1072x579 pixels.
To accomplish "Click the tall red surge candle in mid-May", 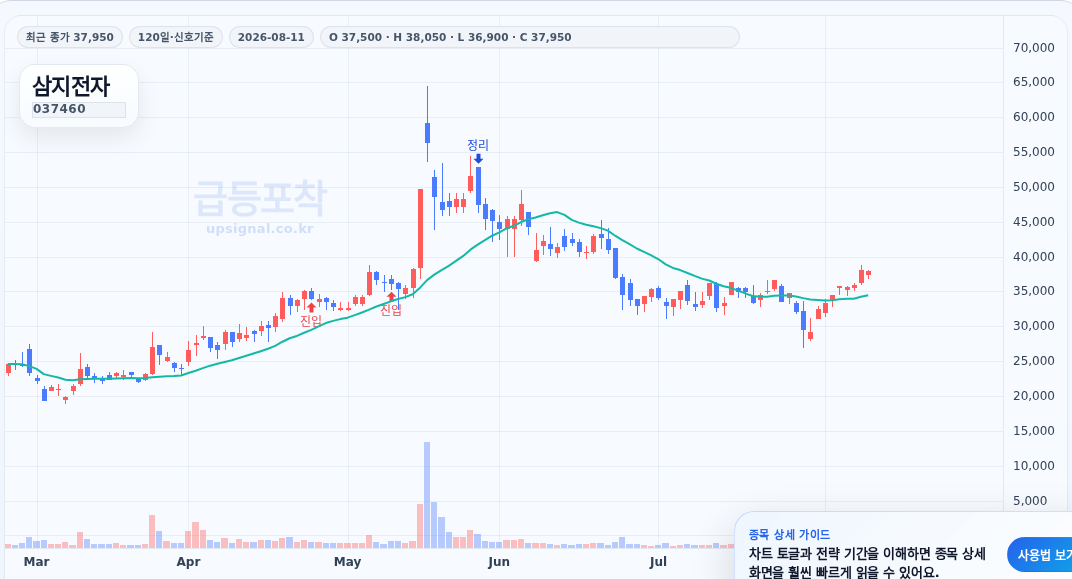I will pyautogui.click(x=420, y=229).
